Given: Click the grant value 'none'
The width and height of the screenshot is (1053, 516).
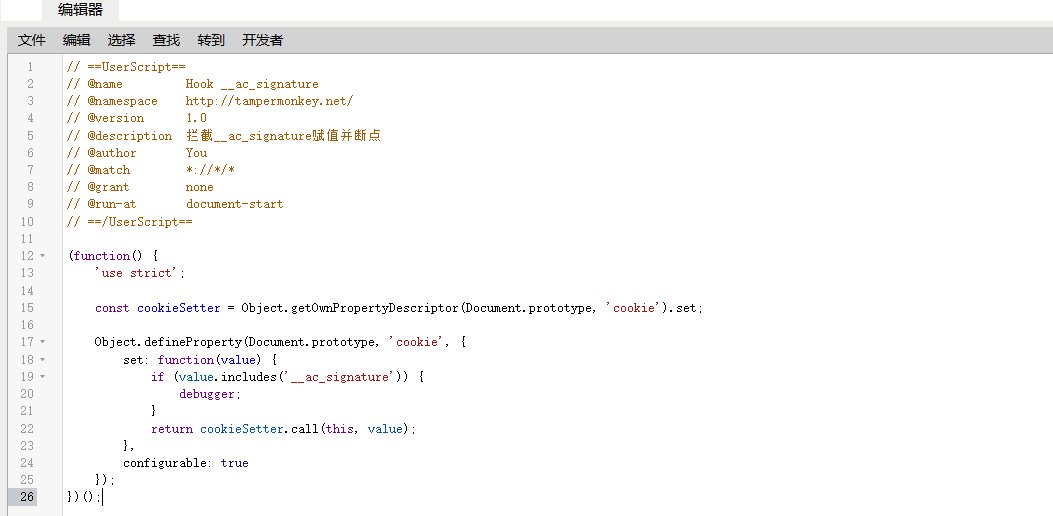Looking at the screenshot, I should (x=199, y=187).
